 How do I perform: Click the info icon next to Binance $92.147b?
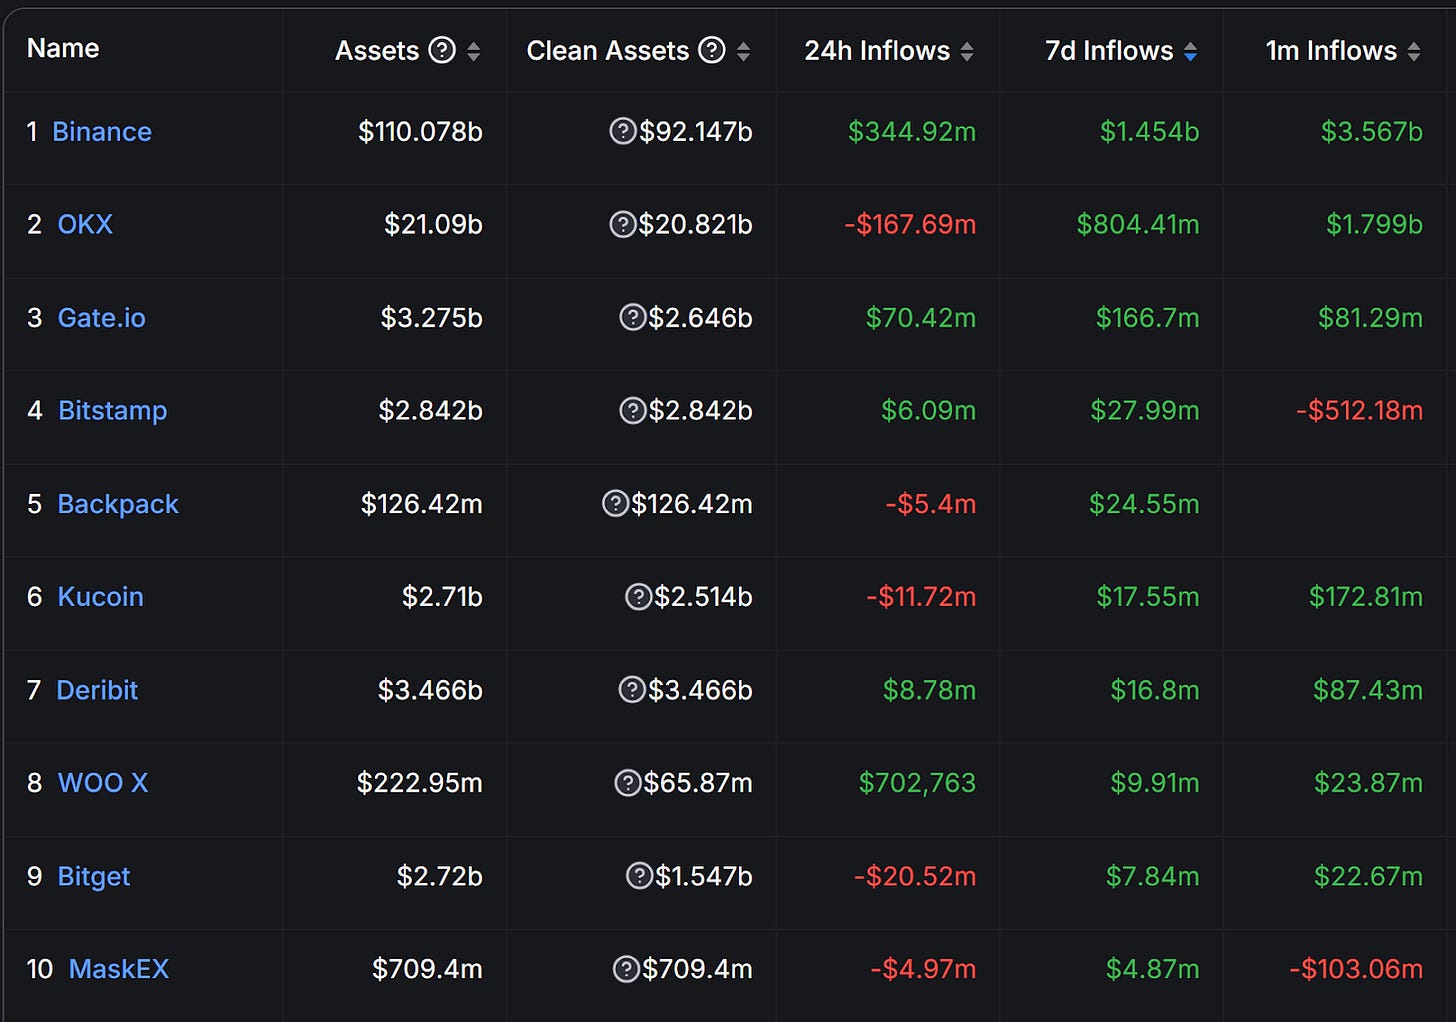click(x=623, y=131)
